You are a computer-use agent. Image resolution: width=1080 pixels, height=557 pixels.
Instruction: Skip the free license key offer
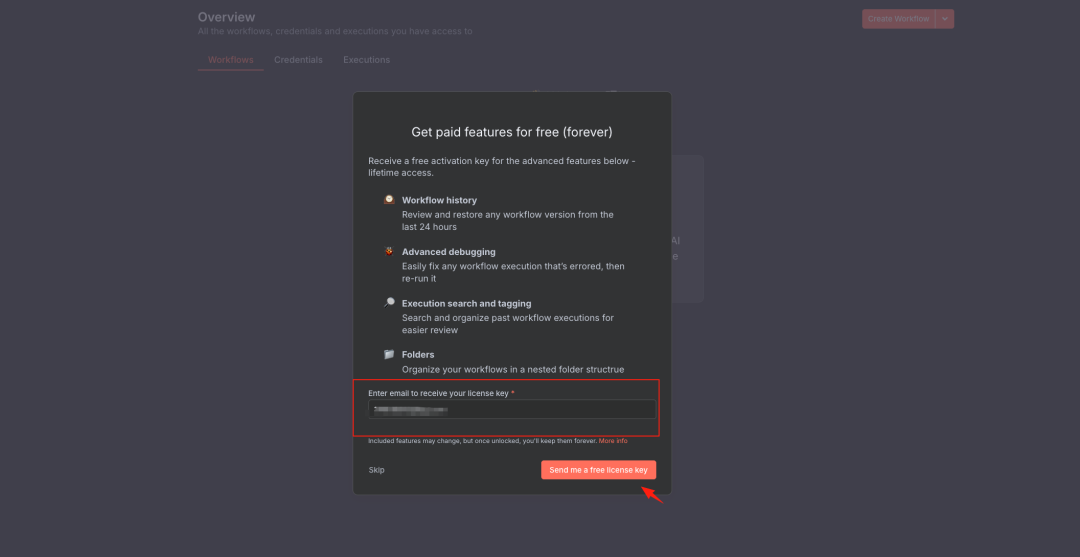[x=377, y=470]
